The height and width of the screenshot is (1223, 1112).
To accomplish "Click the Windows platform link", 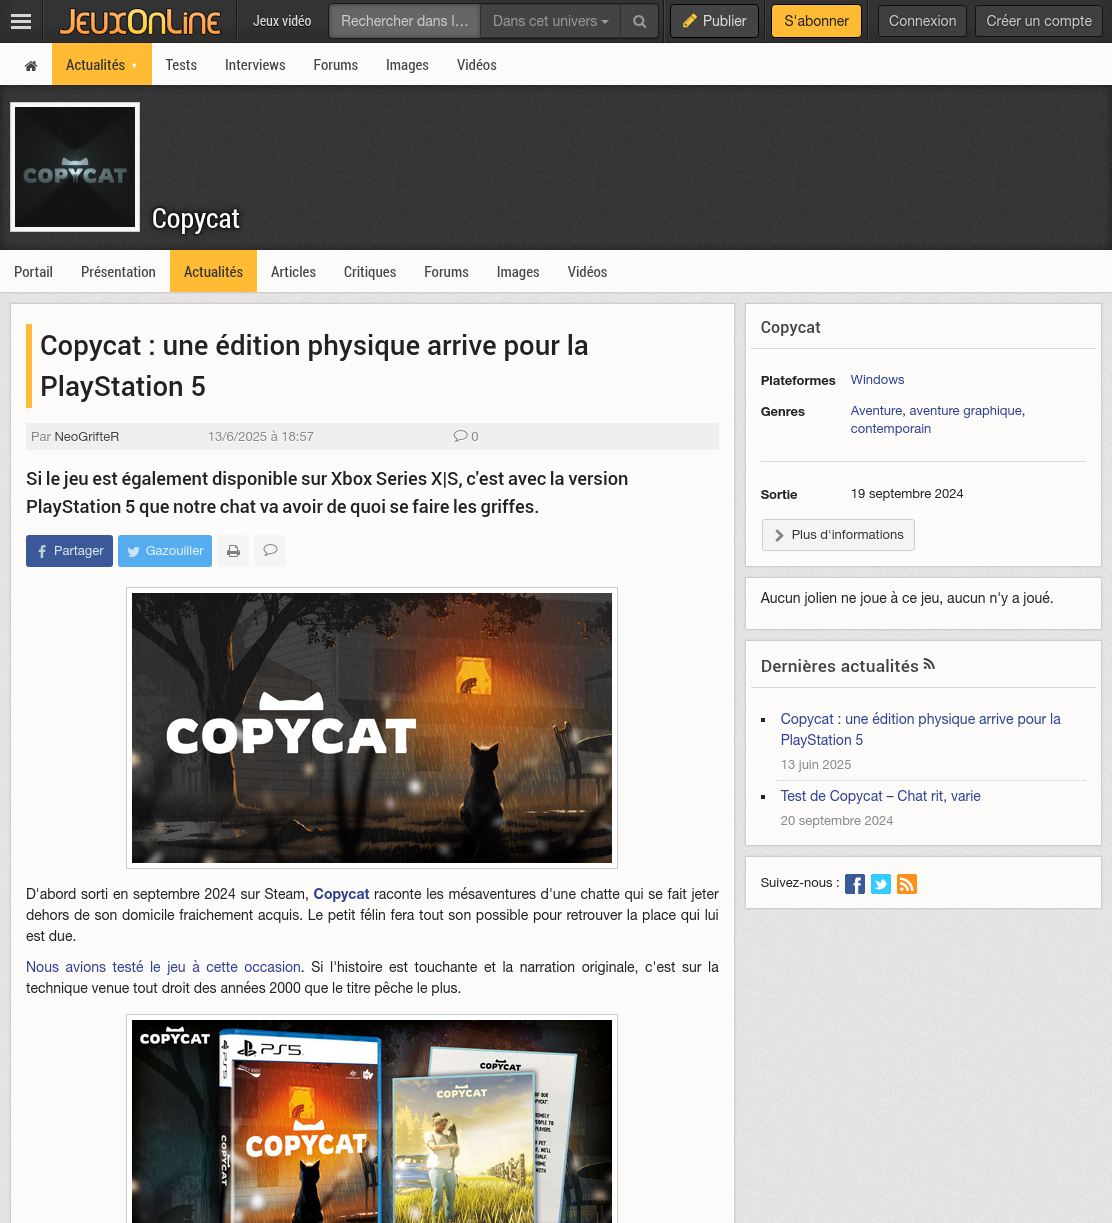I will click(877, 380).
